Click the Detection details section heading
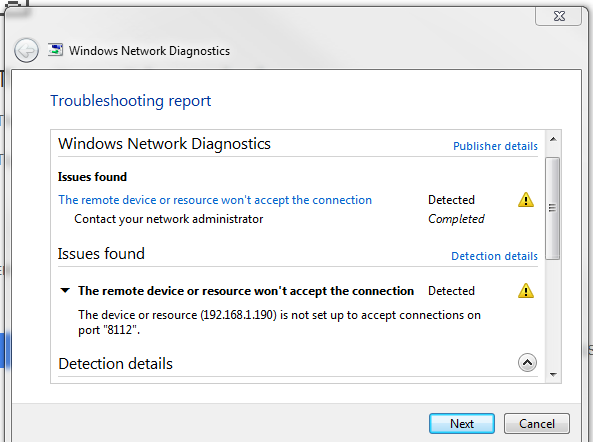 pyautogui.click(x=115, y=364)
